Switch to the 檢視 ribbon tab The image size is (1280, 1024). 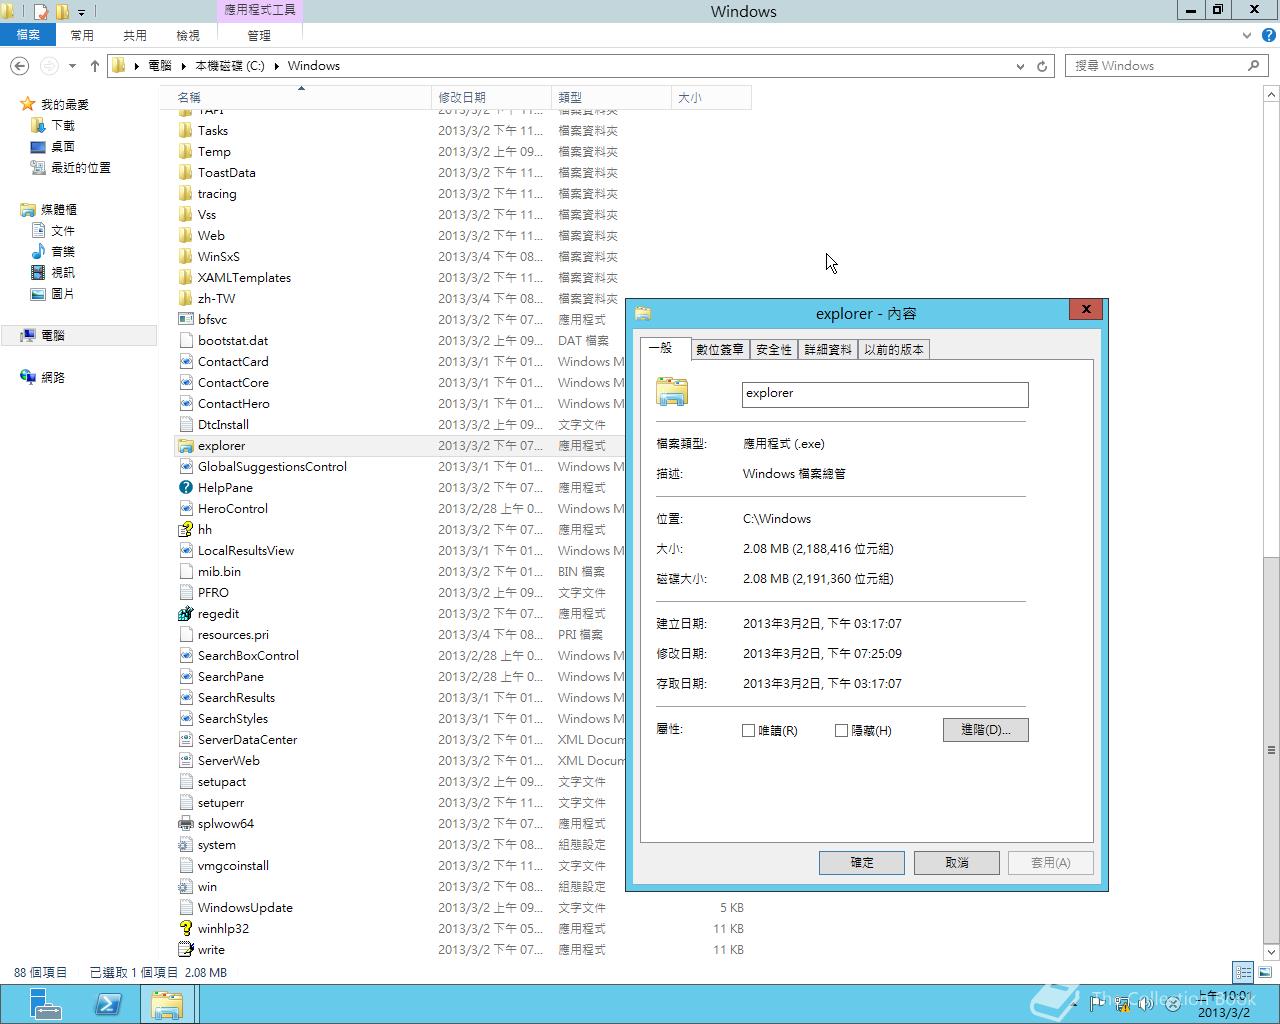pyautogui.click(x=188, y=35)
